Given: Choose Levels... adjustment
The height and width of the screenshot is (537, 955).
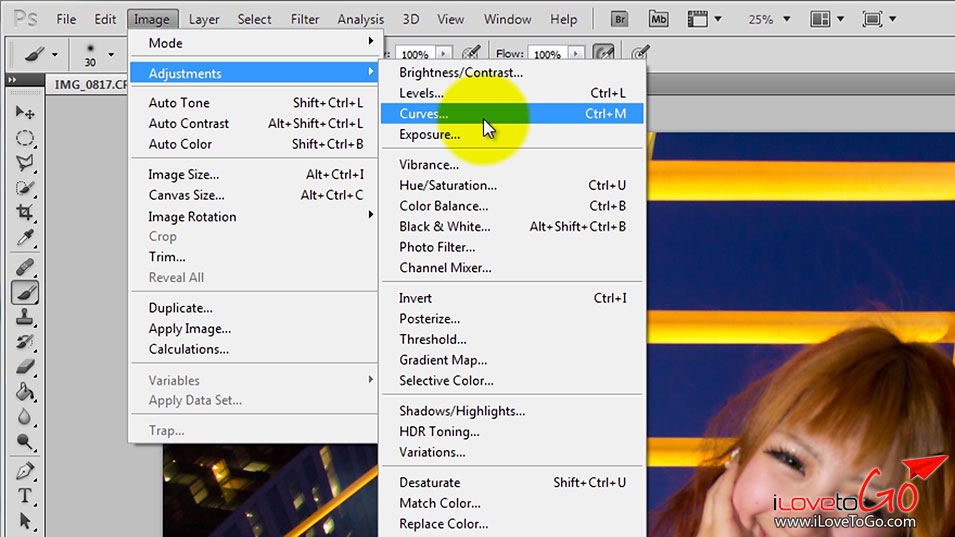Looking at the screenshot, I should [x=512, y=93].
